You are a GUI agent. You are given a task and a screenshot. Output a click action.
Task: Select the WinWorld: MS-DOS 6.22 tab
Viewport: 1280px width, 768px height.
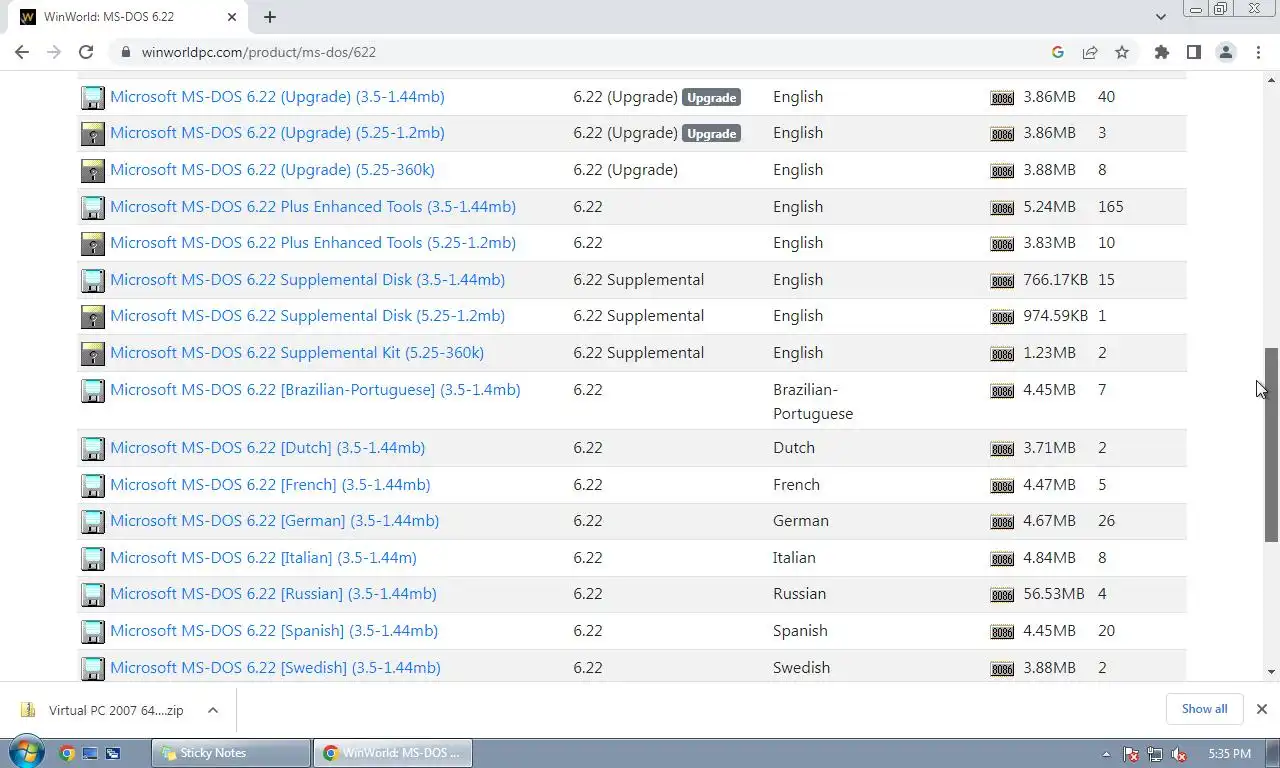pos(130,17)
